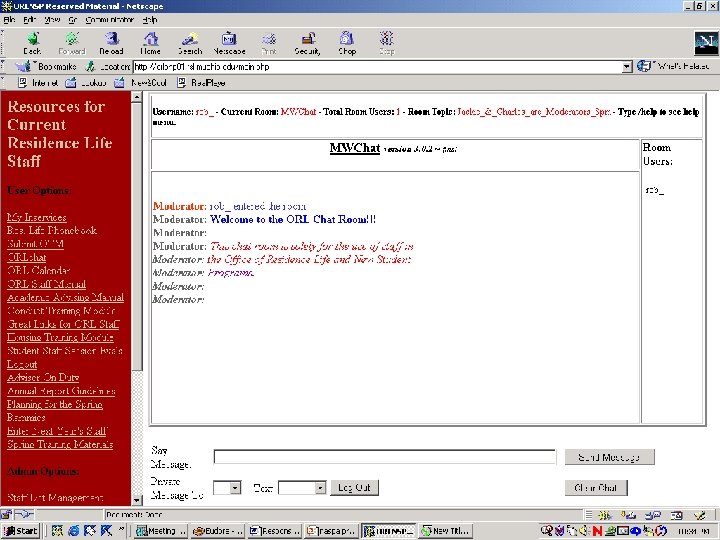Switch to the New Title taskbar window

click(x=445, y=531)
